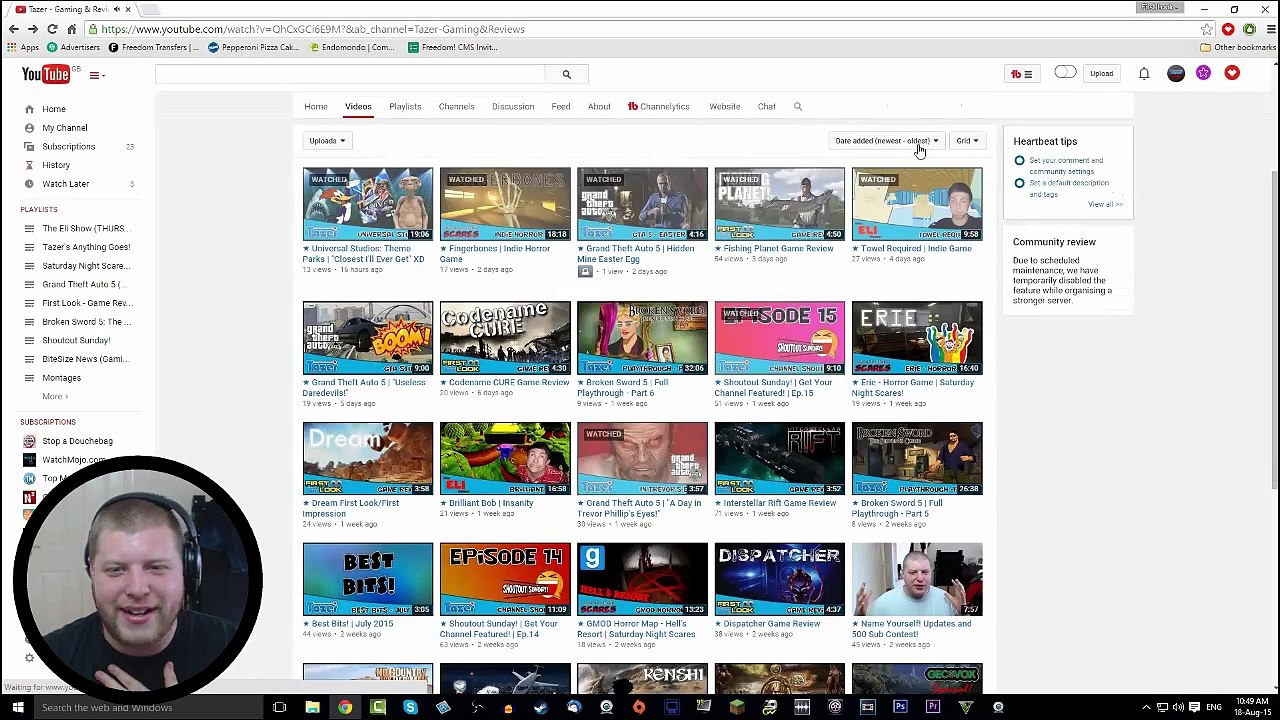Click the search magnifier button
1280x720 pixels.
(566, 74)
